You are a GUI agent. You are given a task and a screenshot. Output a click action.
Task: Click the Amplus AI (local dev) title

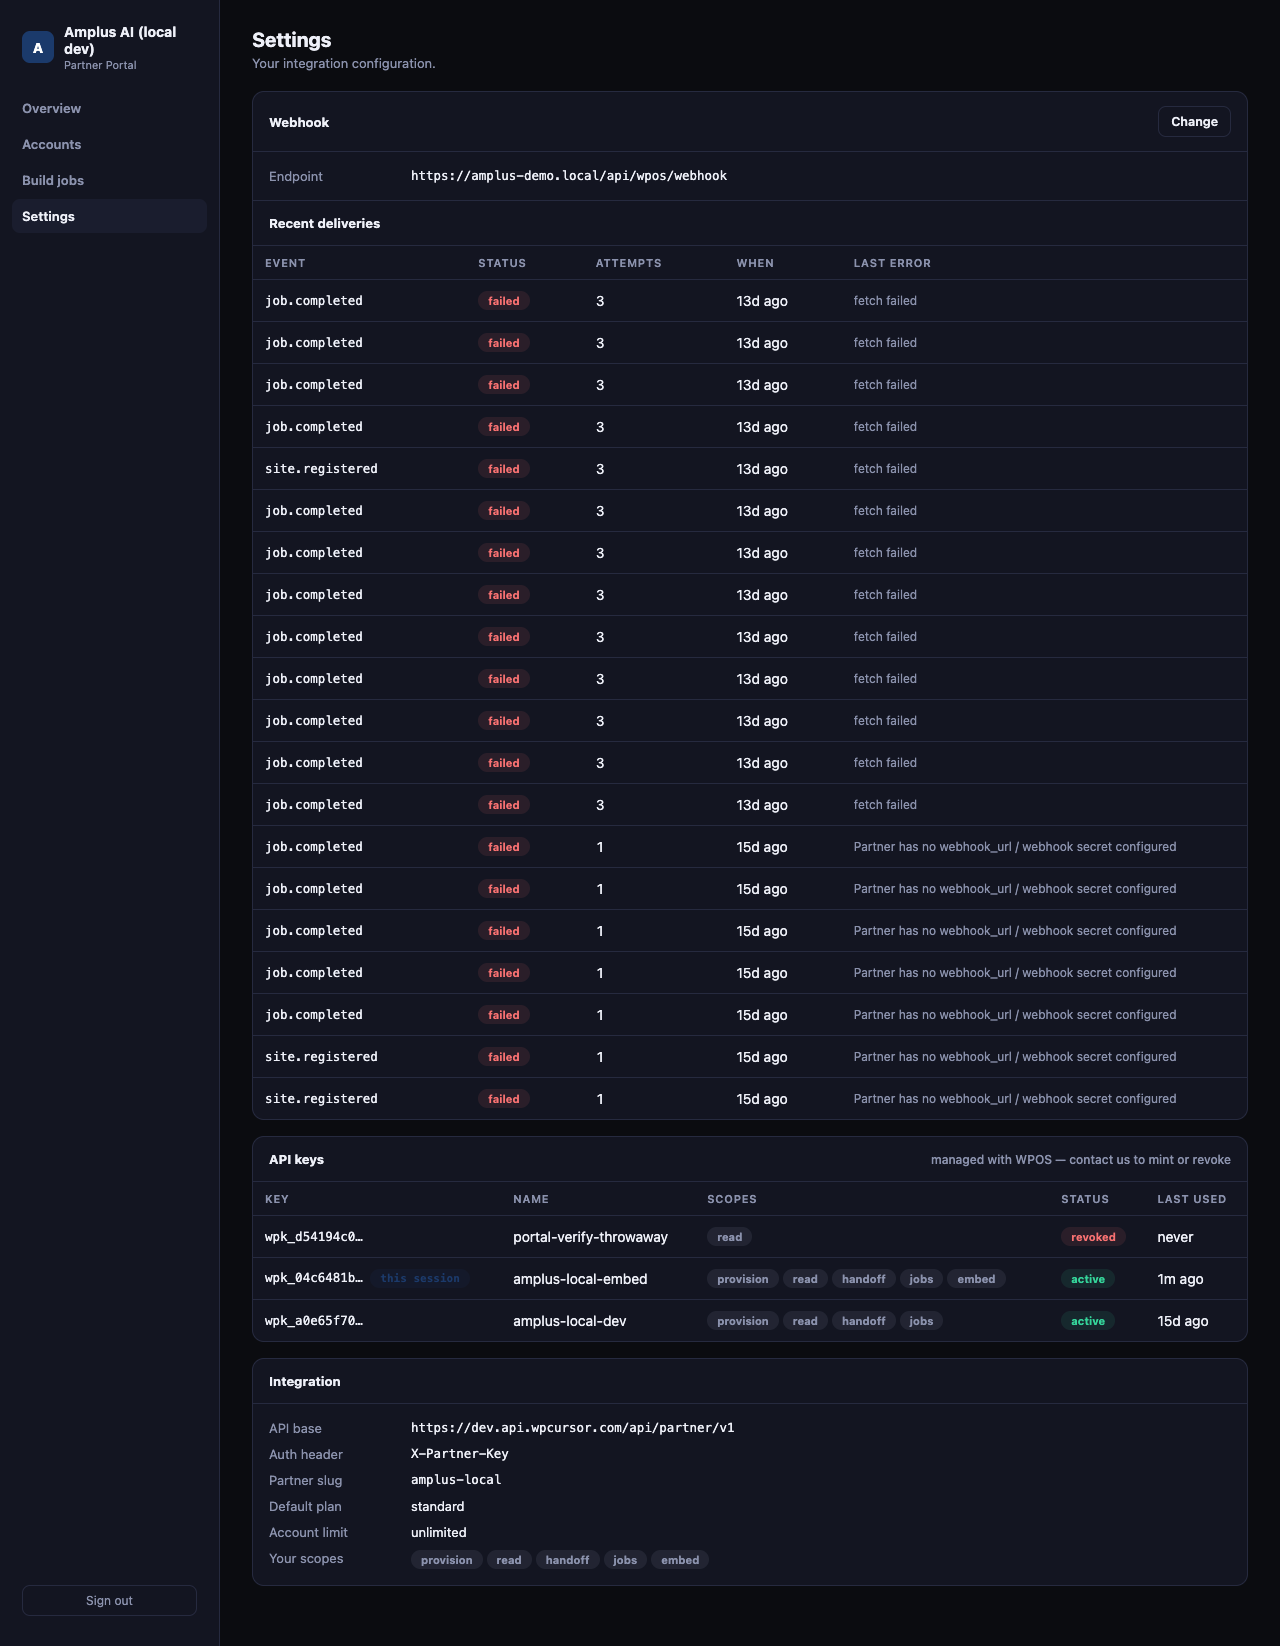[x=120, y=40]
